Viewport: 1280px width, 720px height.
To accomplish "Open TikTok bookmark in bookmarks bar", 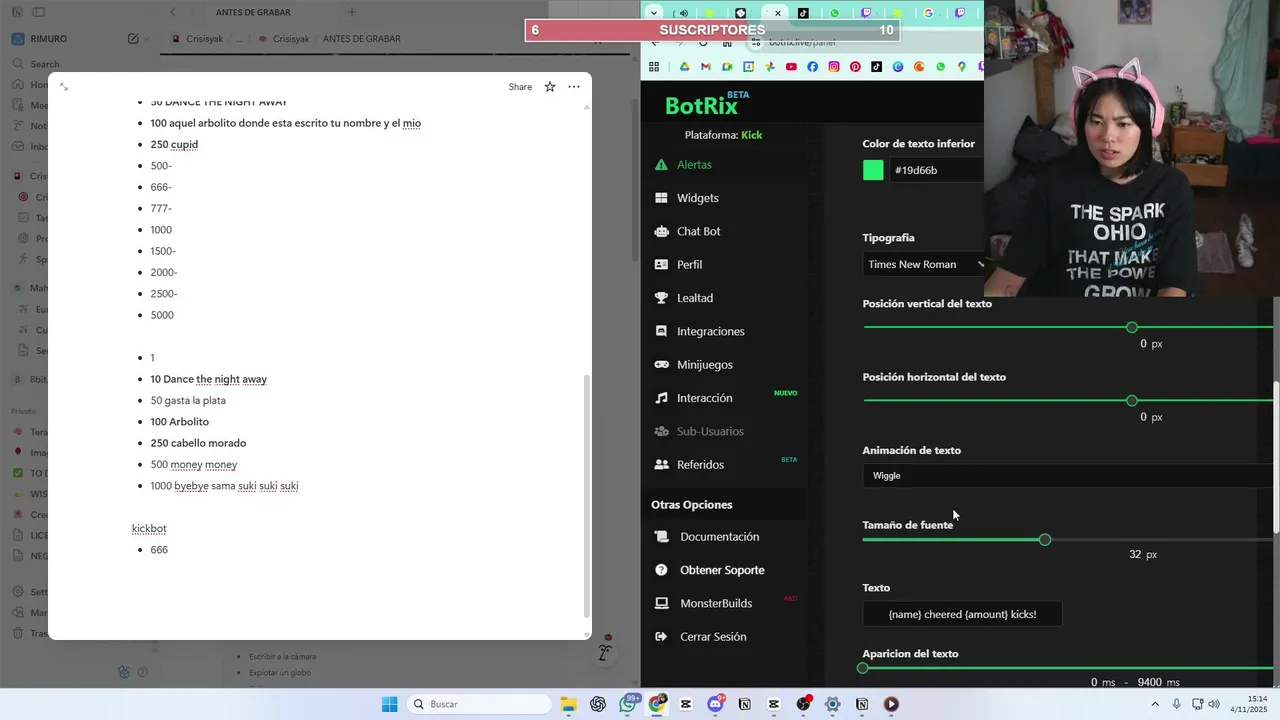I will pos(876,67).
